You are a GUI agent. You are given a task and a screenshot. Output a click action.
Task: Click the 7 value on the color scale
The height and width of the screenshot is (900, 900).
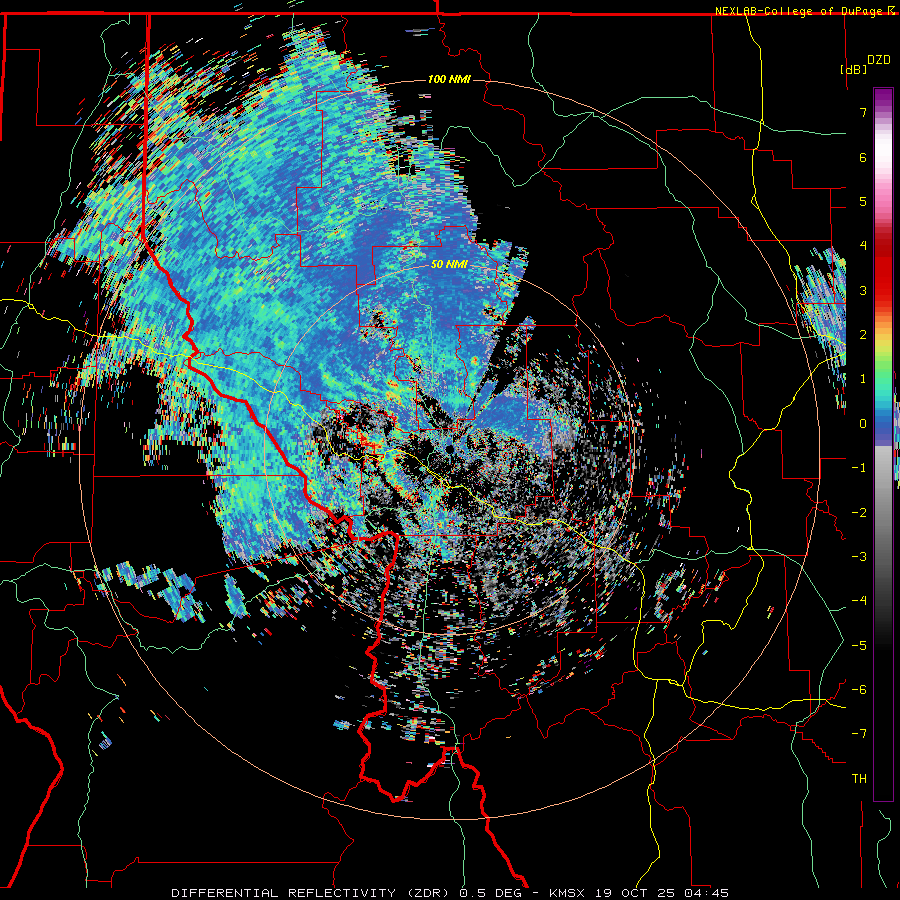(863, 112)
